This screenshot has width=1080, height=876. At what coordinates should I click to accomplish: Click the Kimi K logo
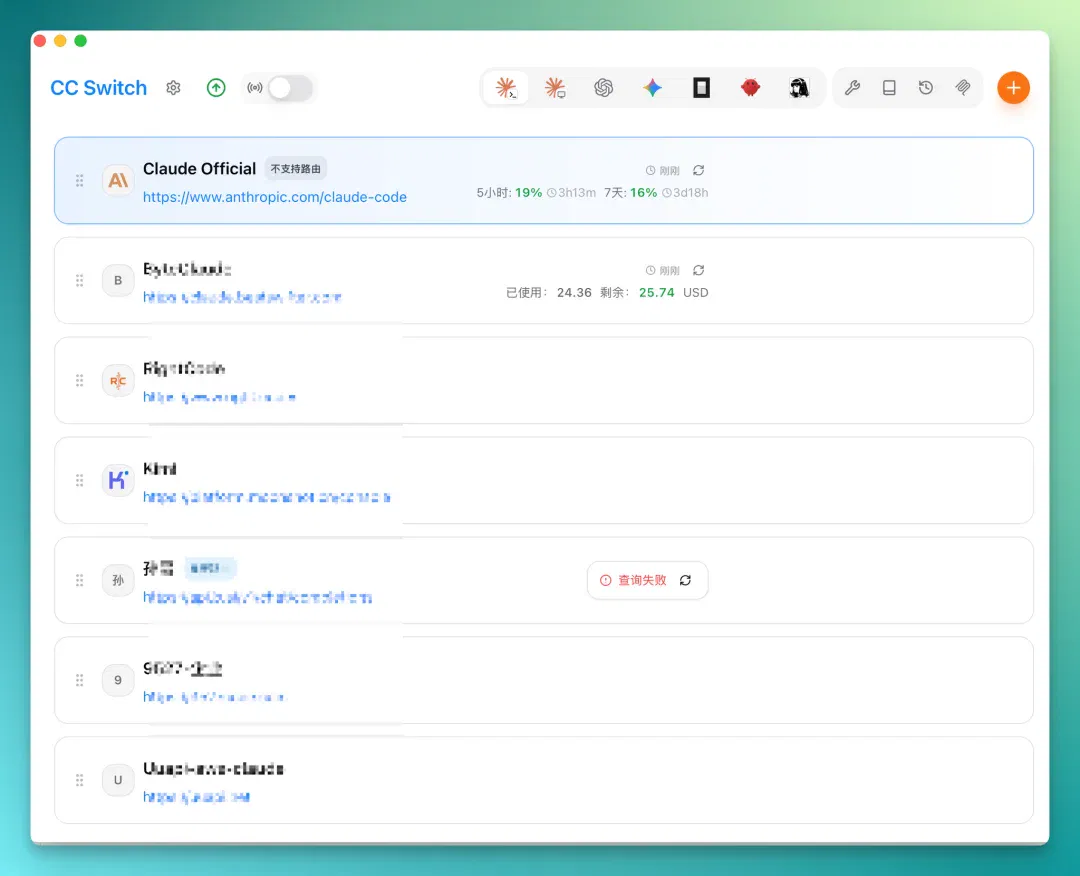pos(118,480)
